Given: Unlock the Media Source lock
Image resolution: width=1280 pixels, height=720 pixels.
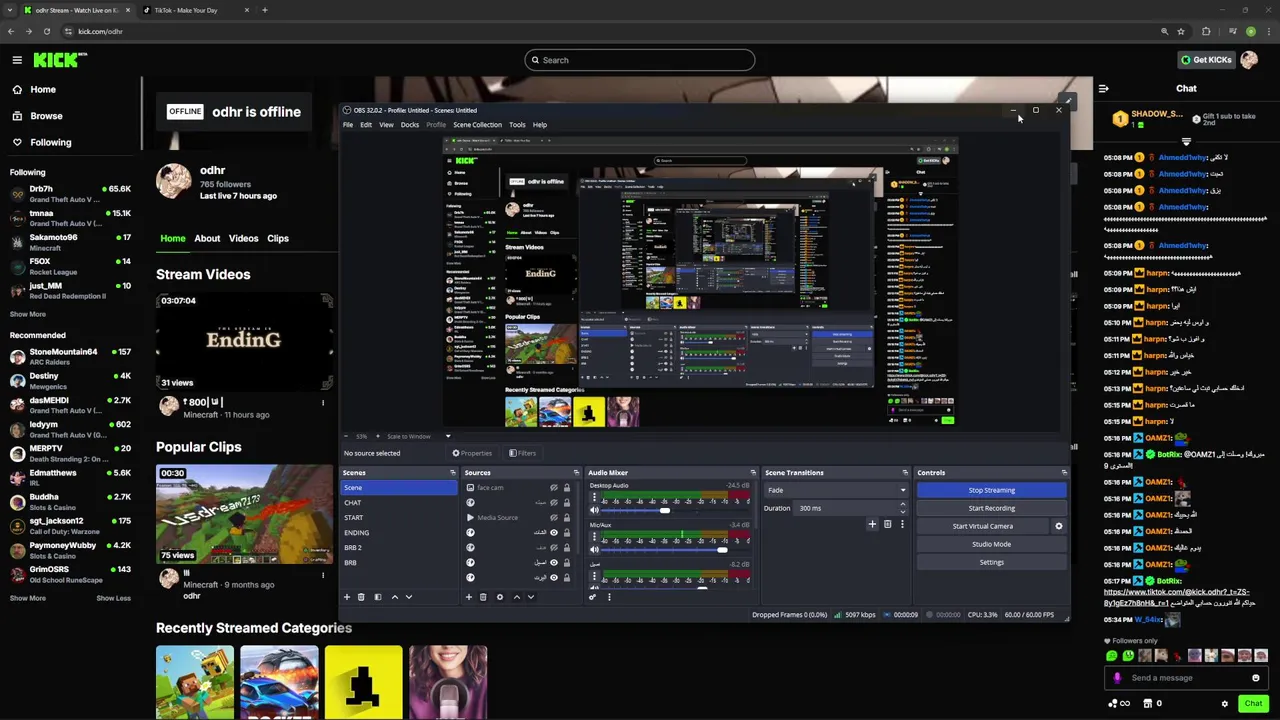Looking at the screenshot, I should point(567,518).
